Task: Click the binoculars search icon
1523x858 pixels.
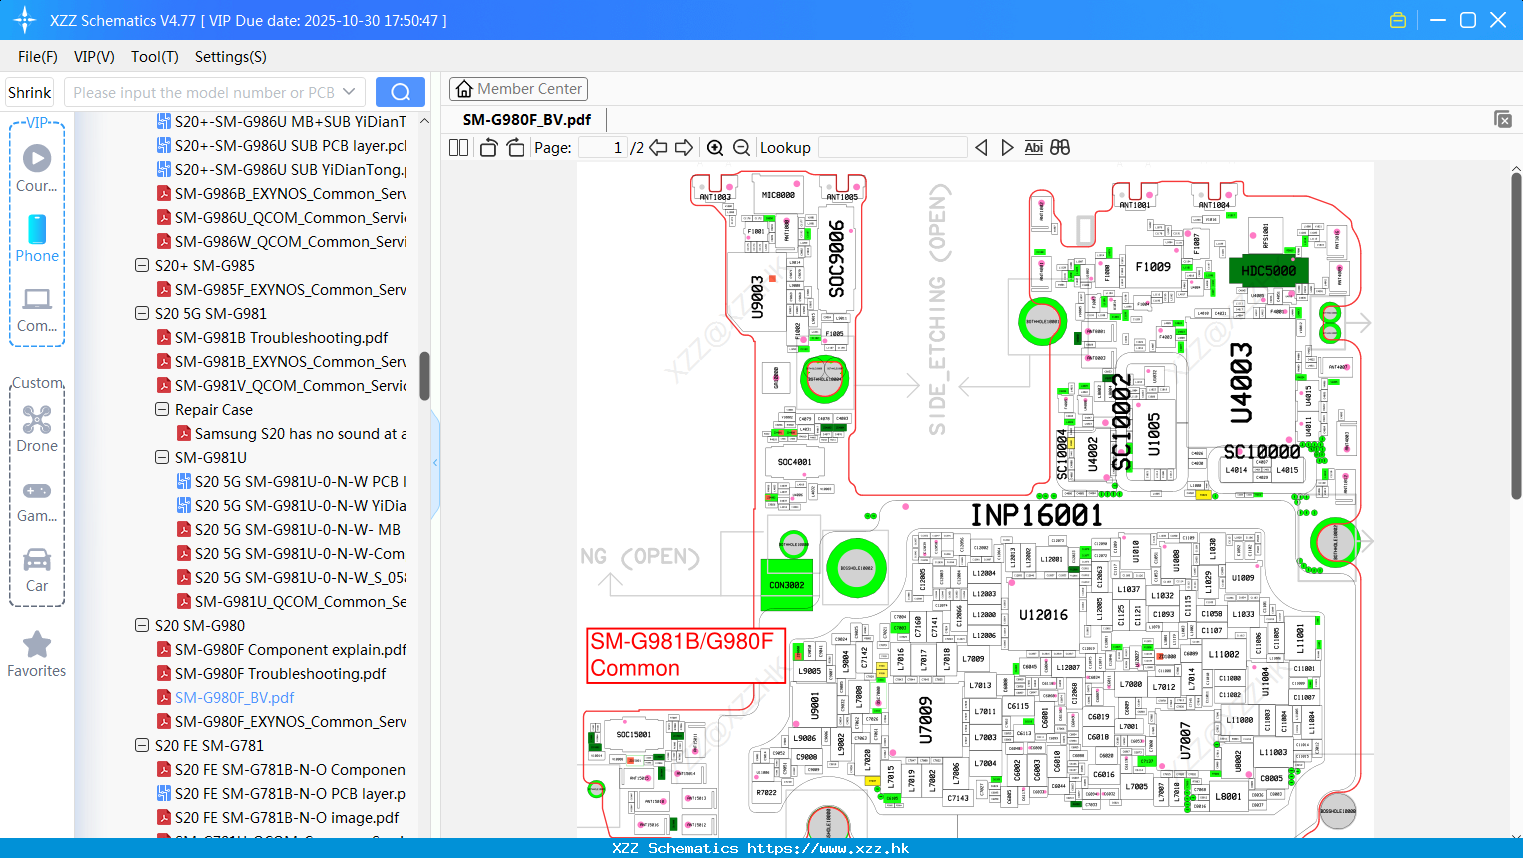Action: tap(1060, 148)
